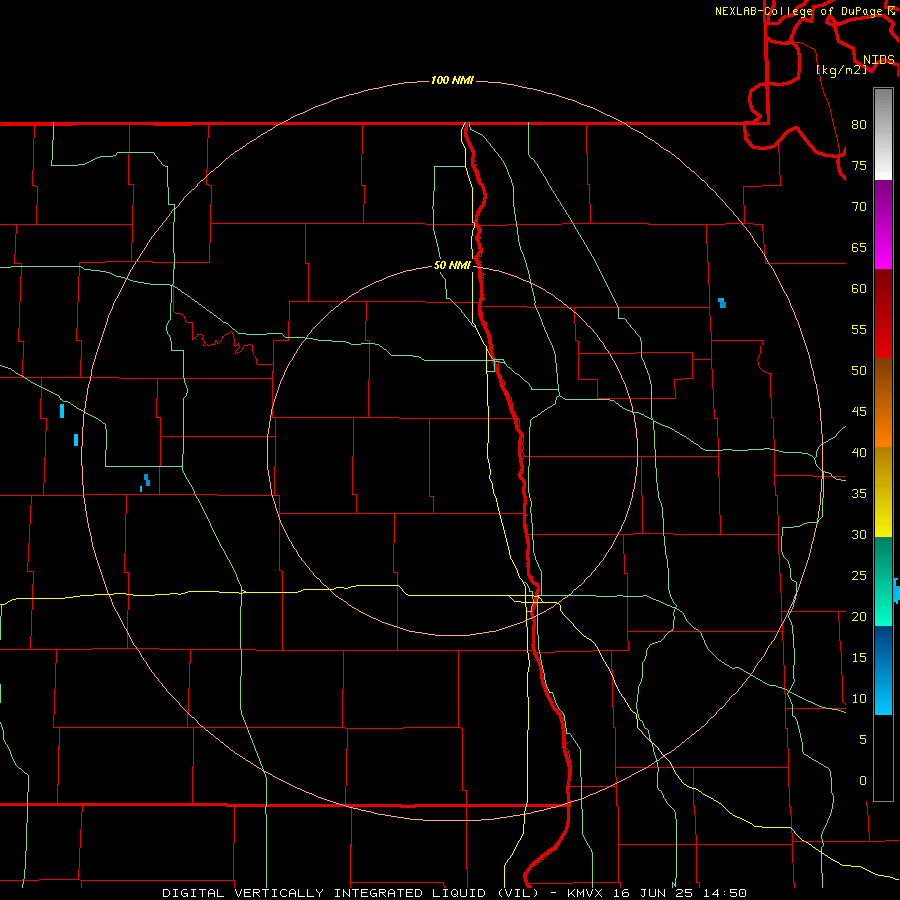Select the 60 value on the VIL scale
This screenshot has width=900, height=900.
pyautogui.click(x=859, y=289)
